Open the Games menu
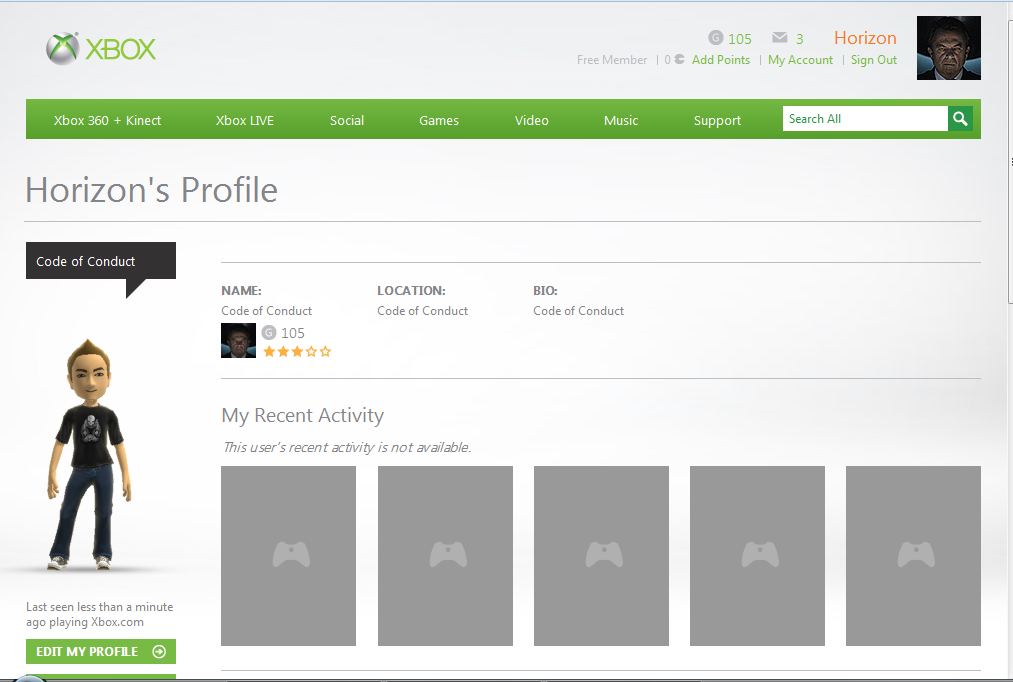This screenshot has height=682, width=1013. (439, 120)
